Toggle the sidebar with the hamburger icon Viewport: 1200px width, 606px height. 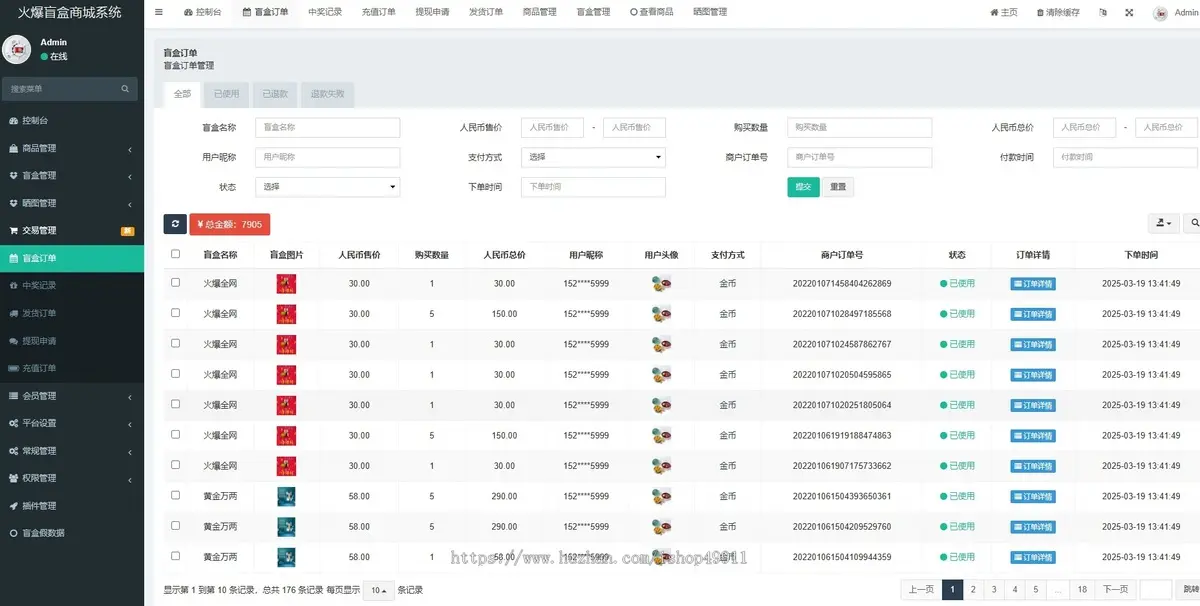pyautogui.click(x=159, y=12)
